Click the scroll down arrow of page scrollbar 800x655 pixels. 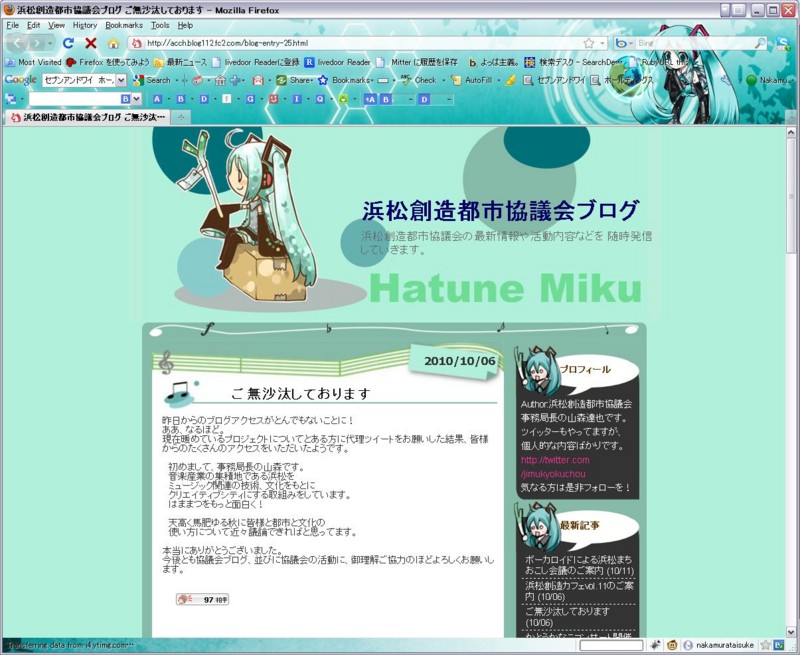coord(791,632)
